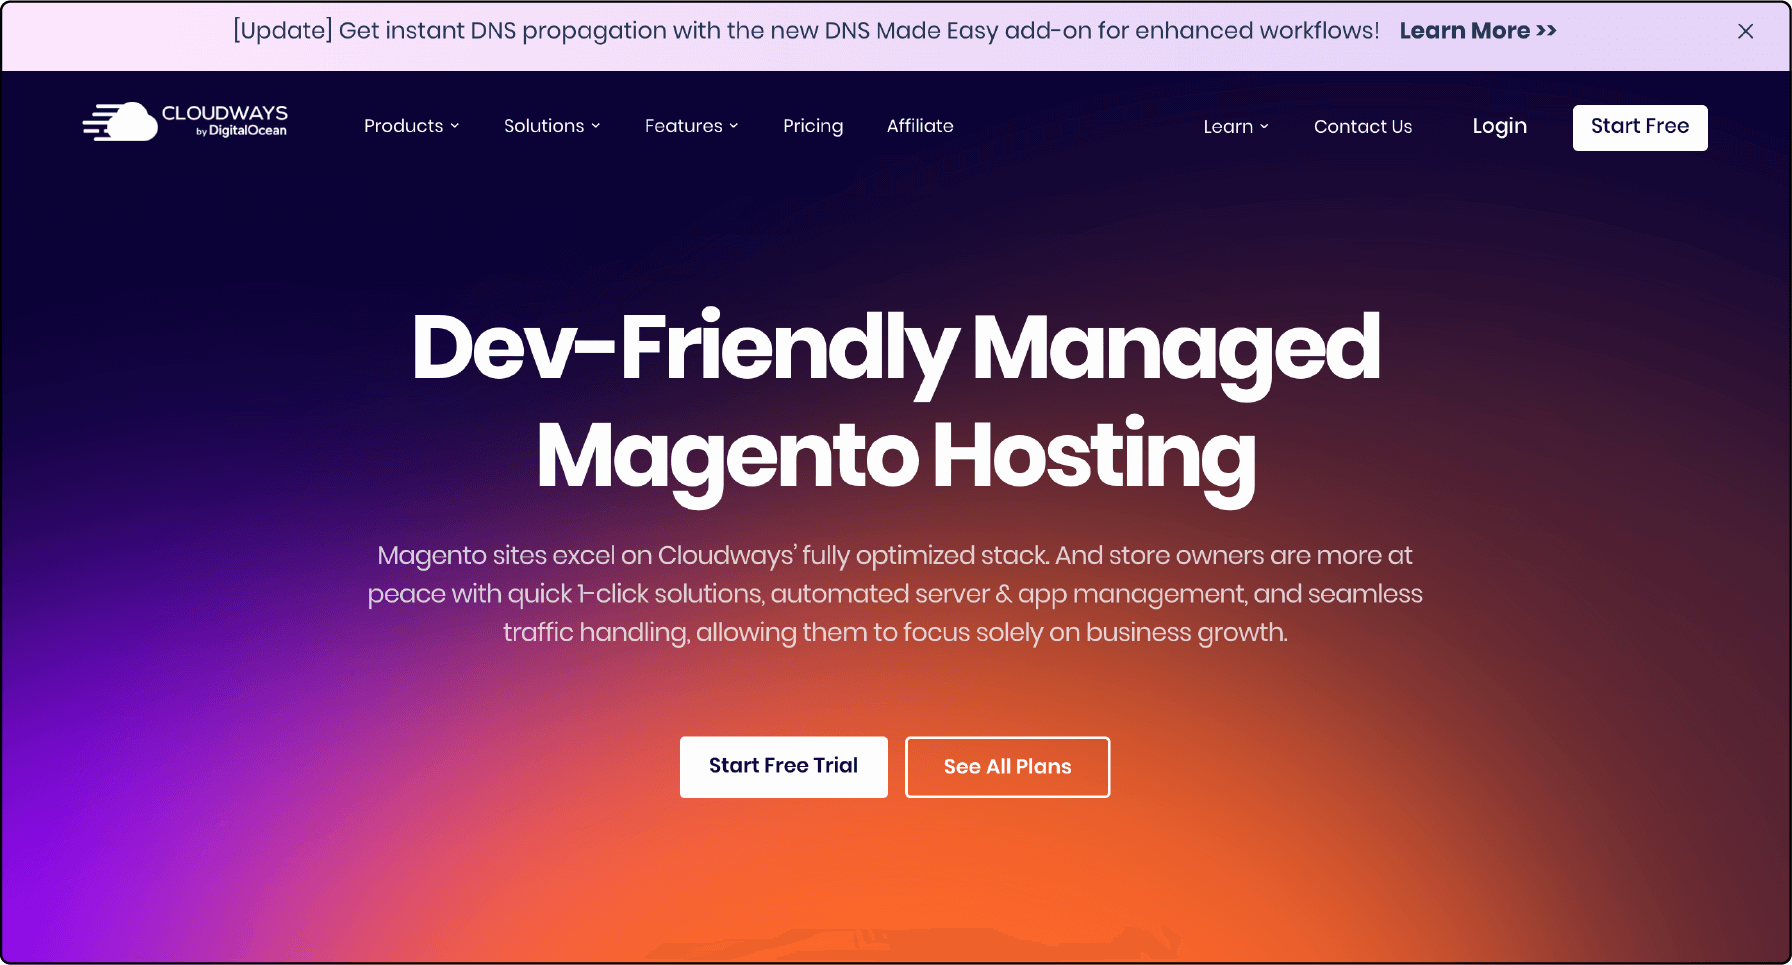This screenshot has width=1792, height=965.
Task: Expand the Solutions dropdown menu
Action: point(552,126)
